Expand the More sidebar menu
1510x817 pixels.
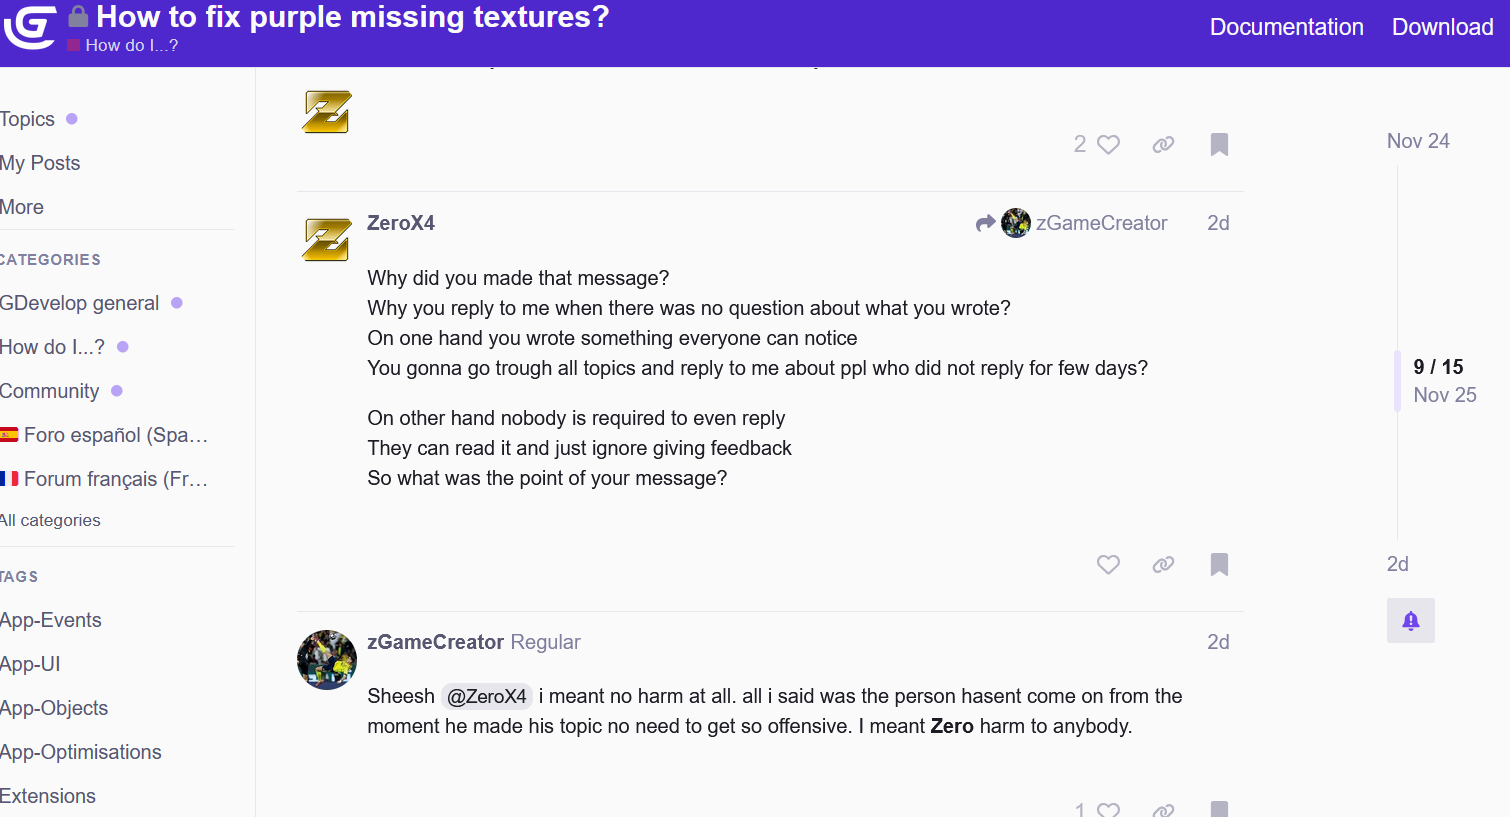(x=22, y=207)
